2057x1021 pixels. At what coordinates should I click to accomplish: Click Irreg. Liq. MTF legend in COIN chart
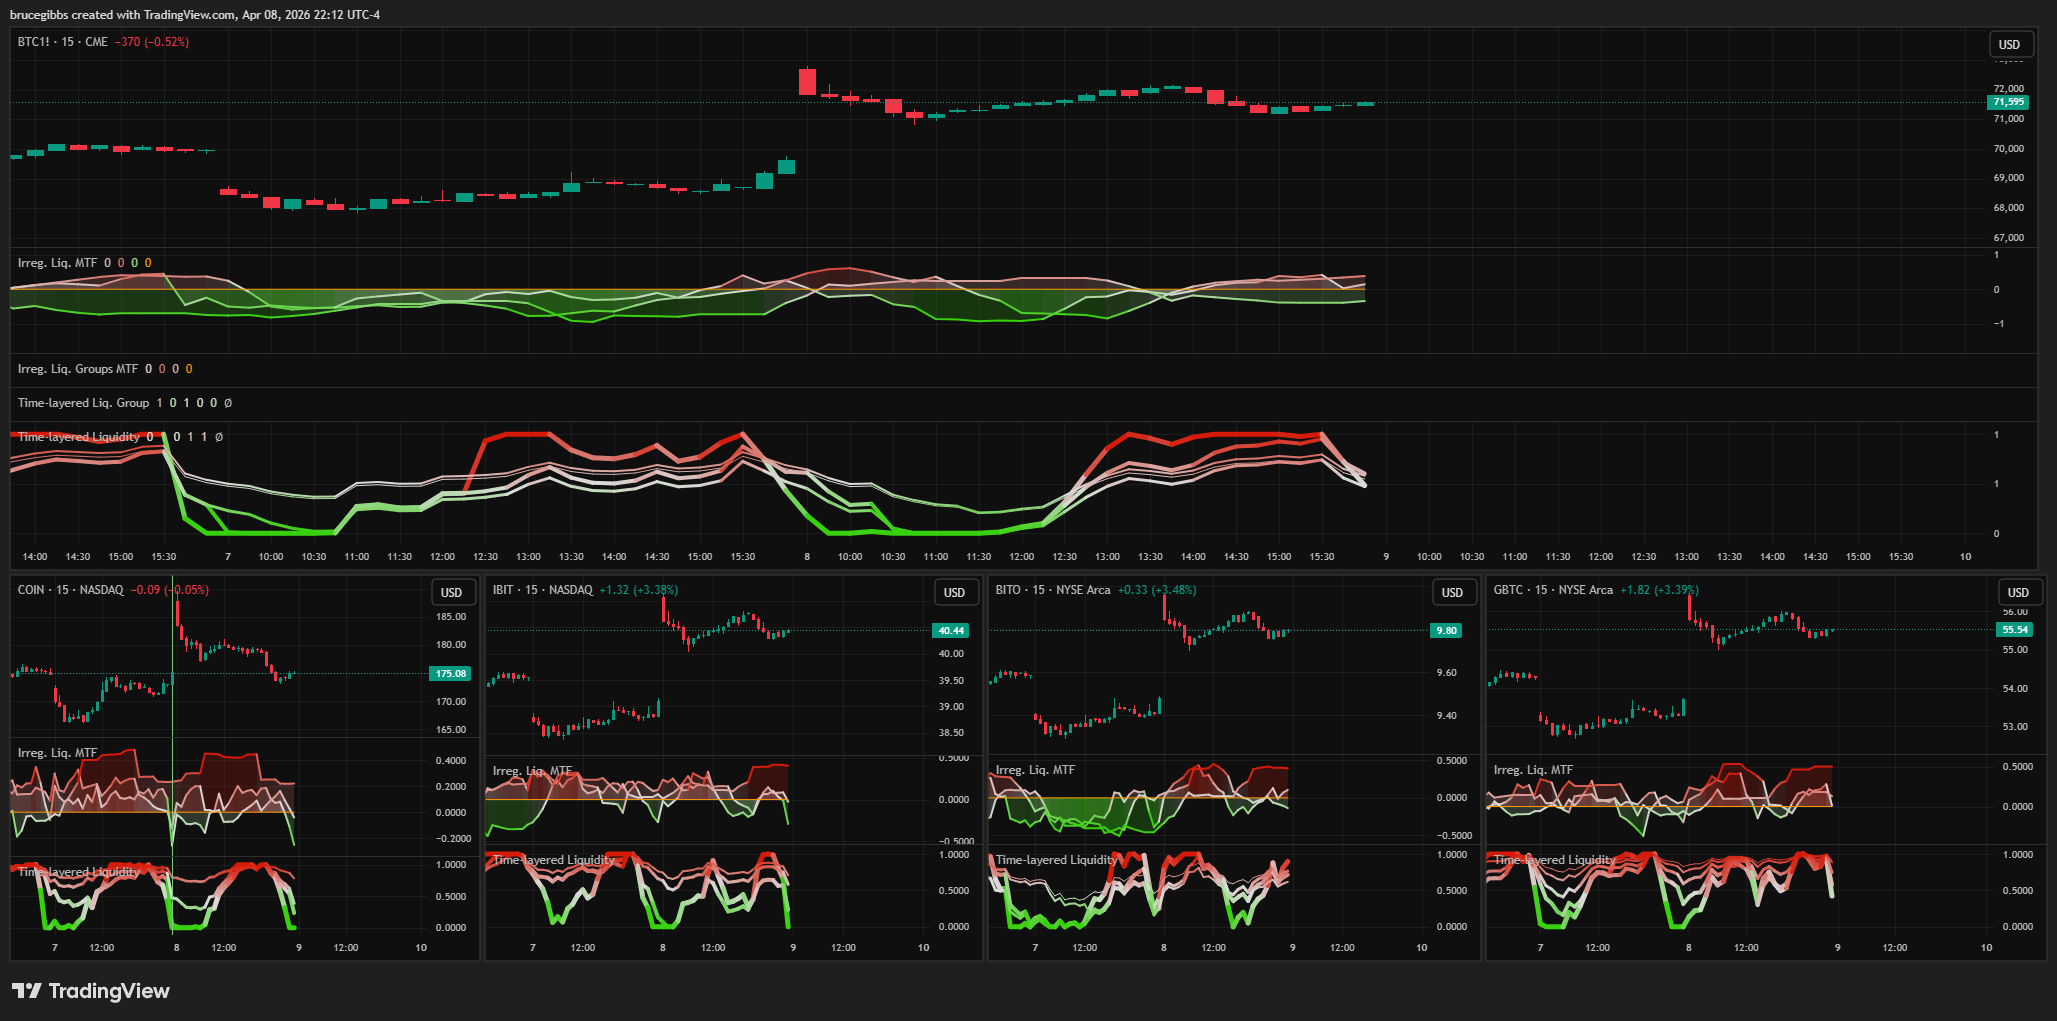point(57,753)
